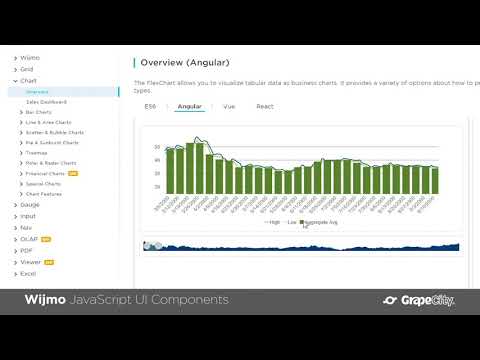This screenshot has width=480, height=360.
Task: Expand the Scatter & Bubble Charts chevron
Action: click(x=21, y=133)
